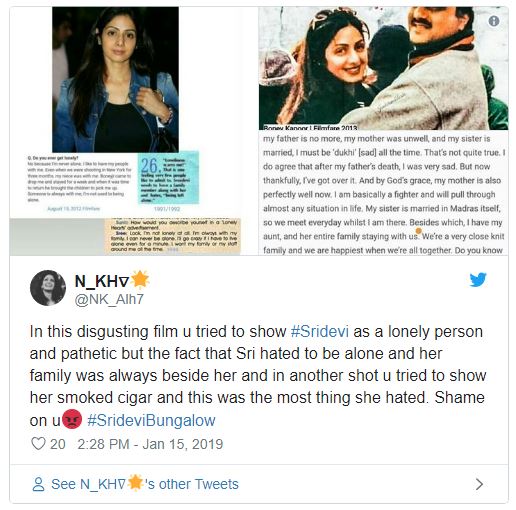This screenshot has height=510, width=516.
Task: Open the photo of woman in denim jacket
Action: click(115, 80)
